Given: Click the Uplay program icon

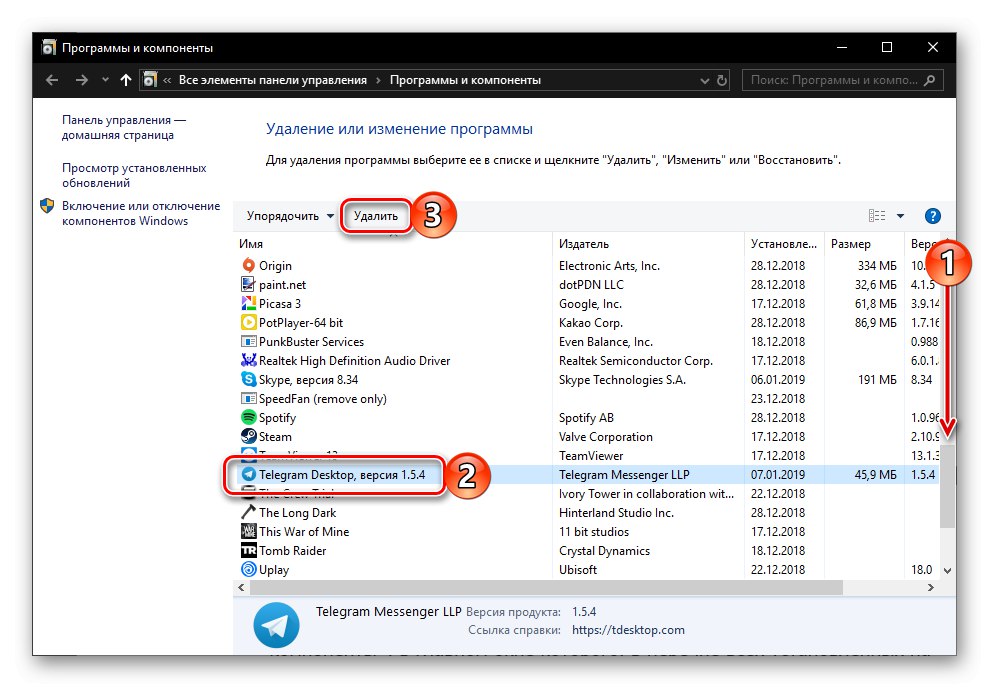Looking at the screenshot, I should (249, 569).
